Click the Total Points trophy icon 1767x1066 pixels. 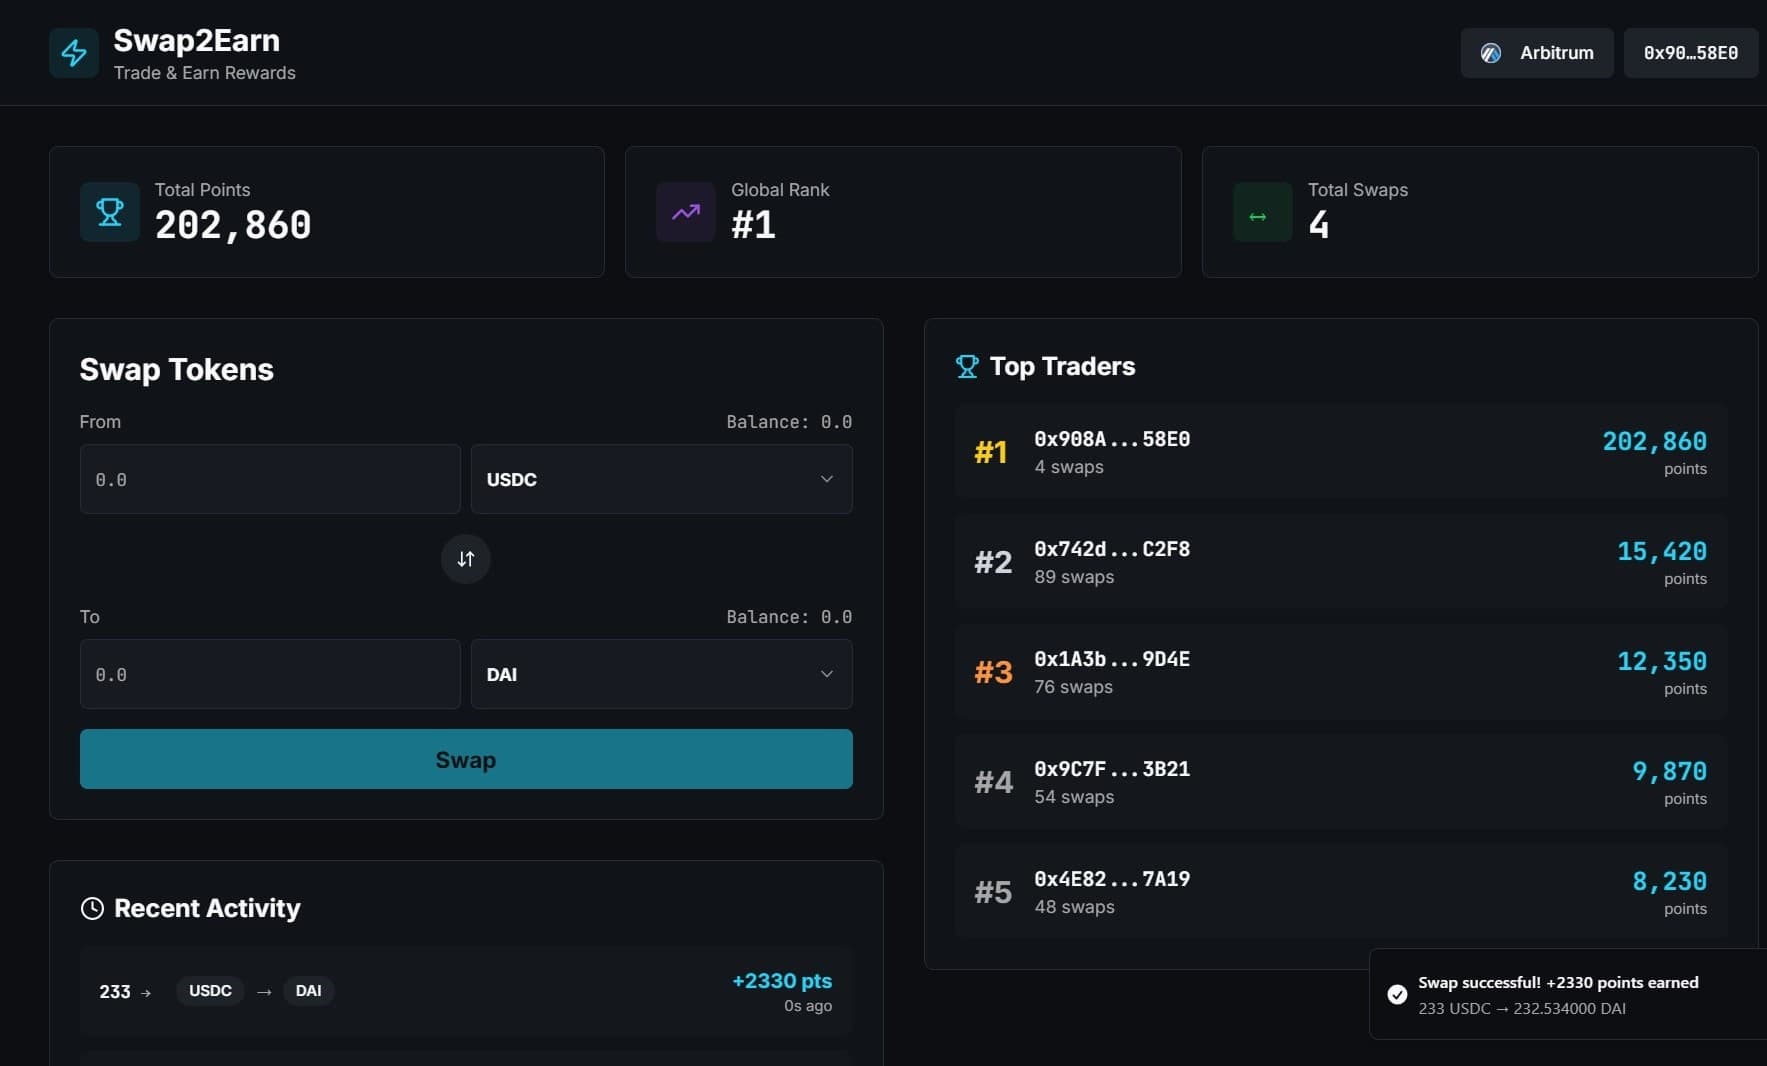pos(110,212)
